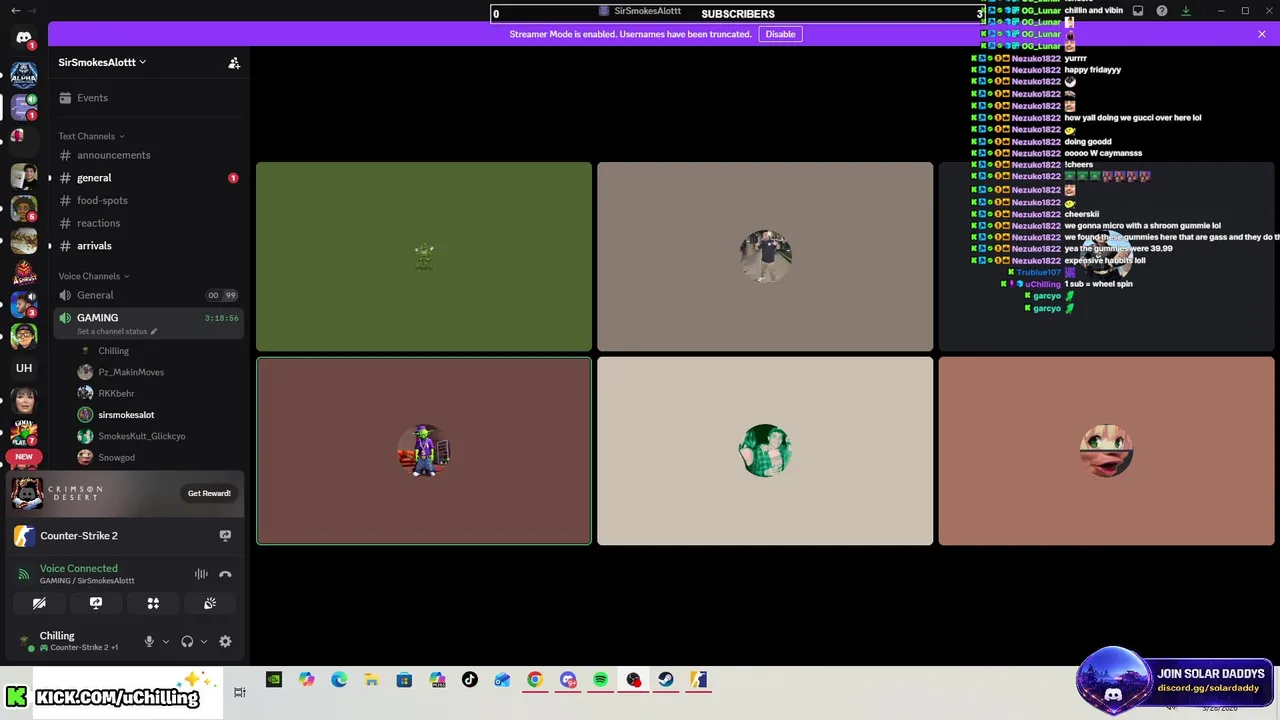The image size is (1280, 720).
Task: Dismiss the Streamer Mode banner
Action: [1262, 34]
